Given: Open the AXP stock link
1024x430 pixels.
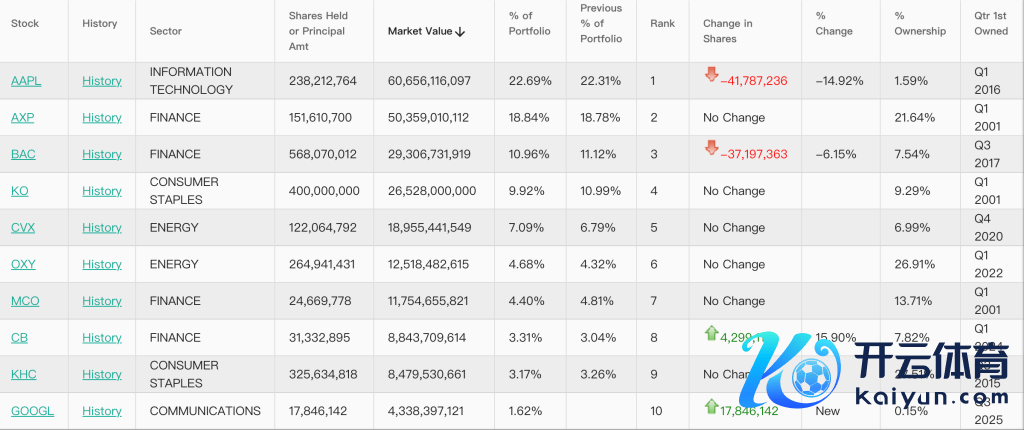Looking at the screenshot, I should coord(22,118).
